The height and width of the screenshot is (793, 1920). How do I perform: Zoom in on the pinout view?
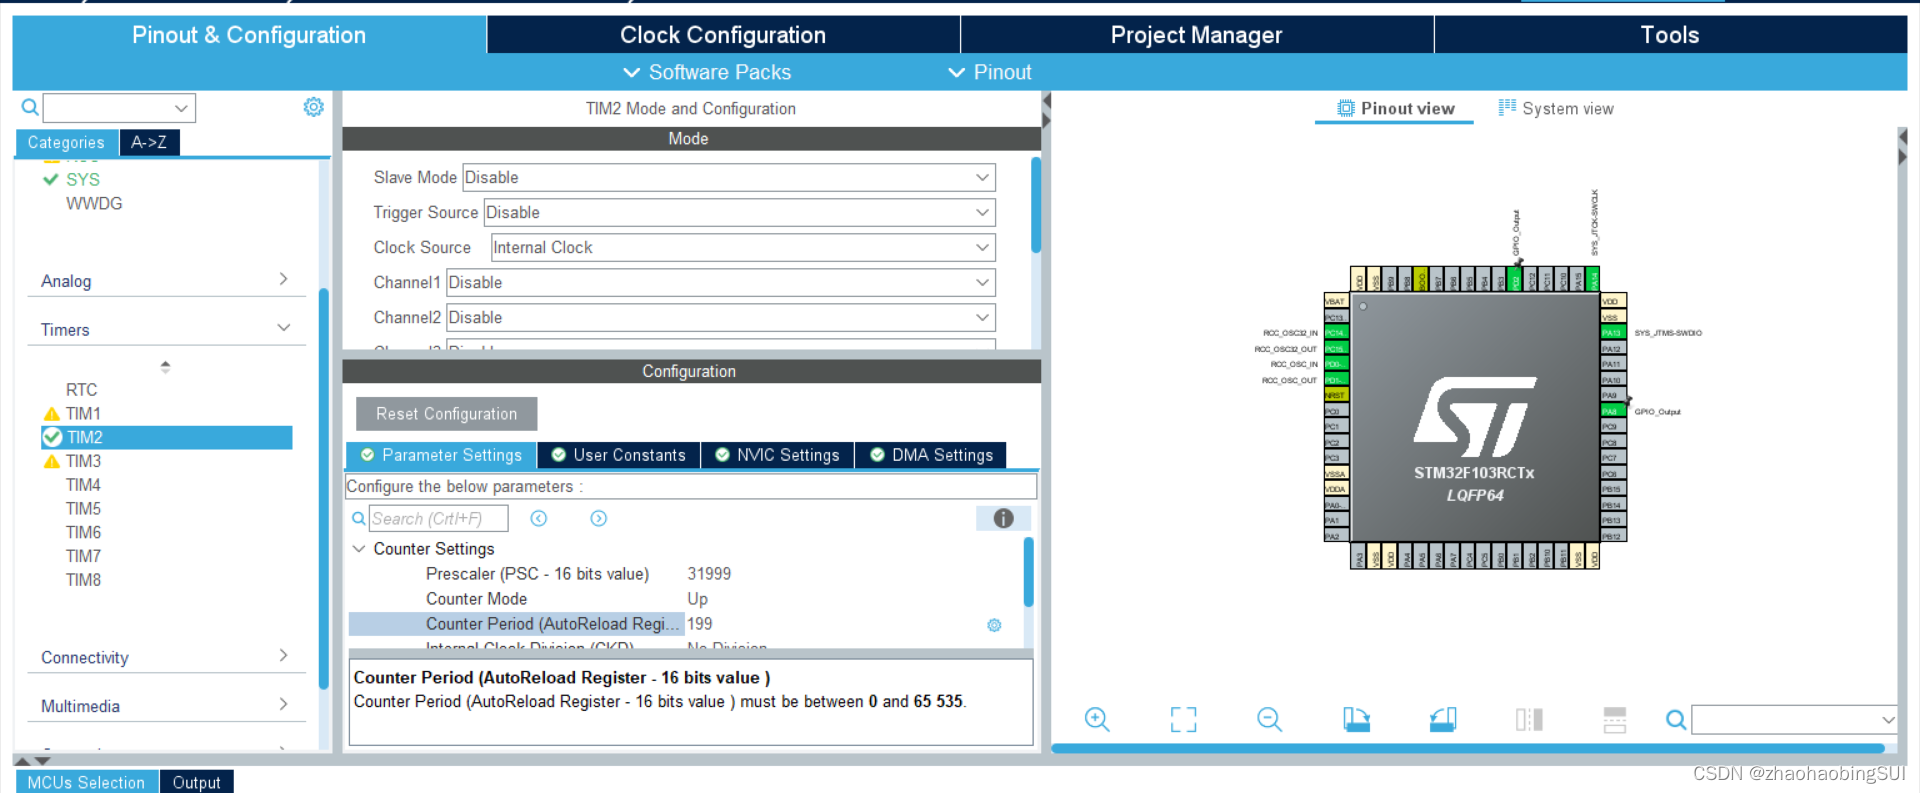[1097, 719]
